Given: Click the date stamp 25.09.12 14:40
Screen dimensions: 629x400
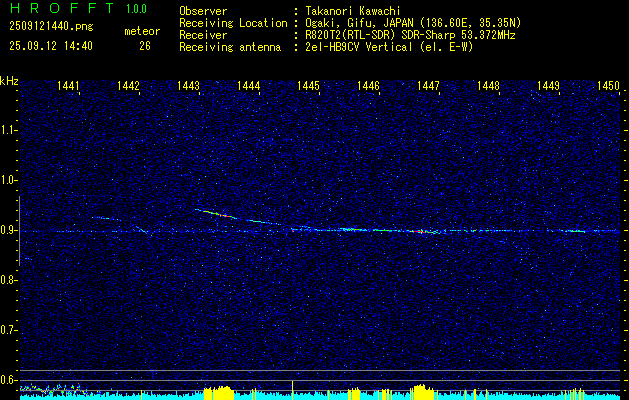Looking at the screenshot, I should click(50, 46).
